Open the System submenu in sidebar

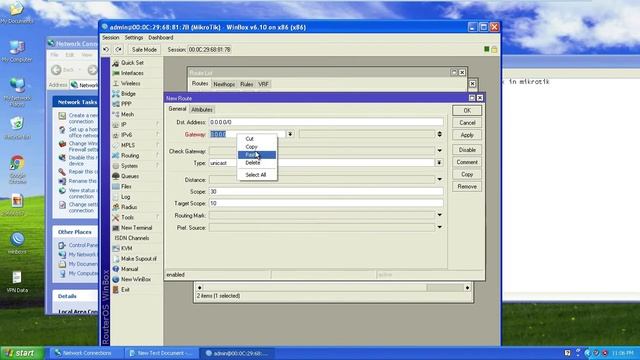[129, 166]
